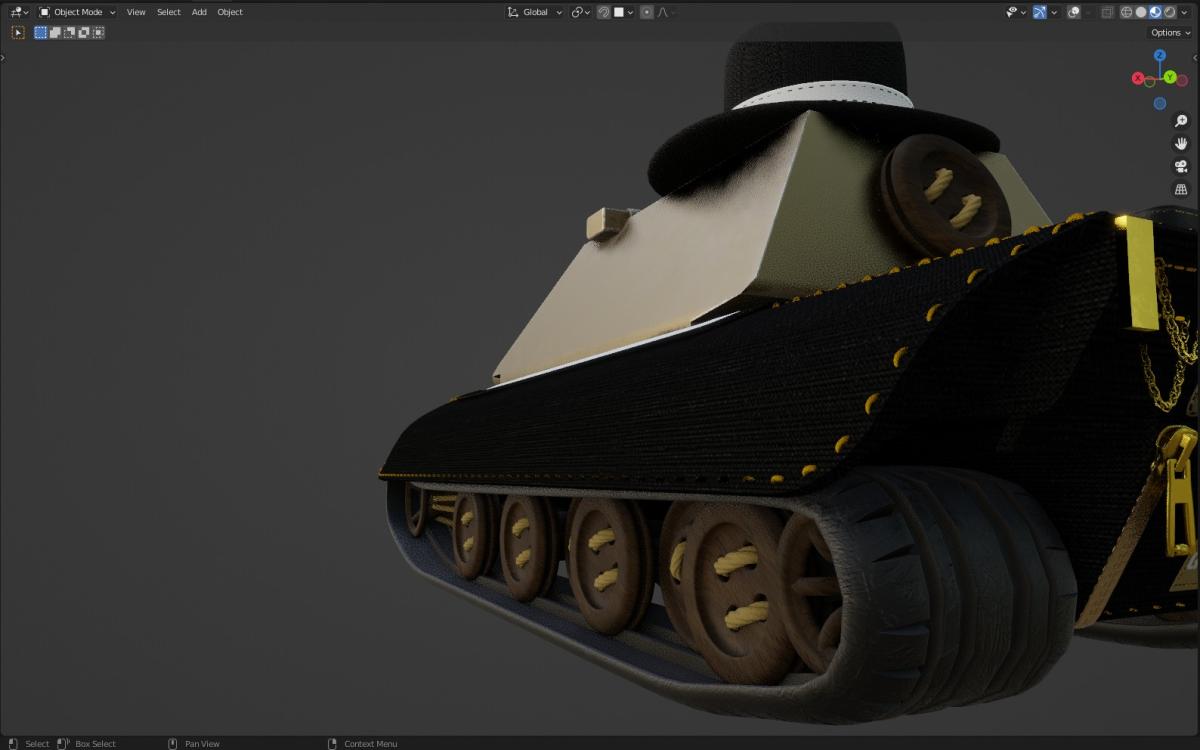Toggle the camera view icon

1181,167
